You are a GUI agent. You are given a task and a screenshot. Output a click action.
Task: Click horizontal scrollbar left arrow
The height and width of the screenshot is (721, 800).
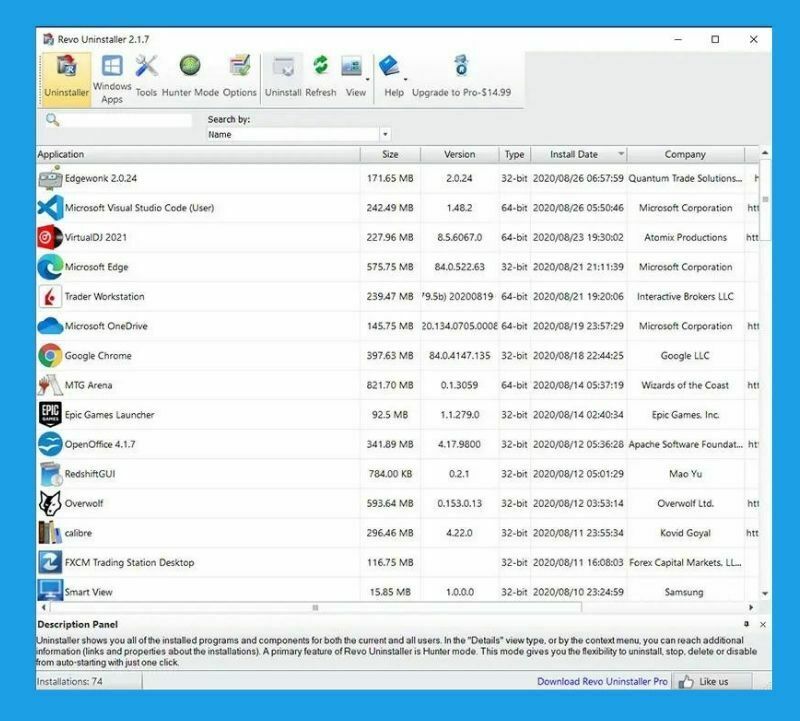click(44, 607)
